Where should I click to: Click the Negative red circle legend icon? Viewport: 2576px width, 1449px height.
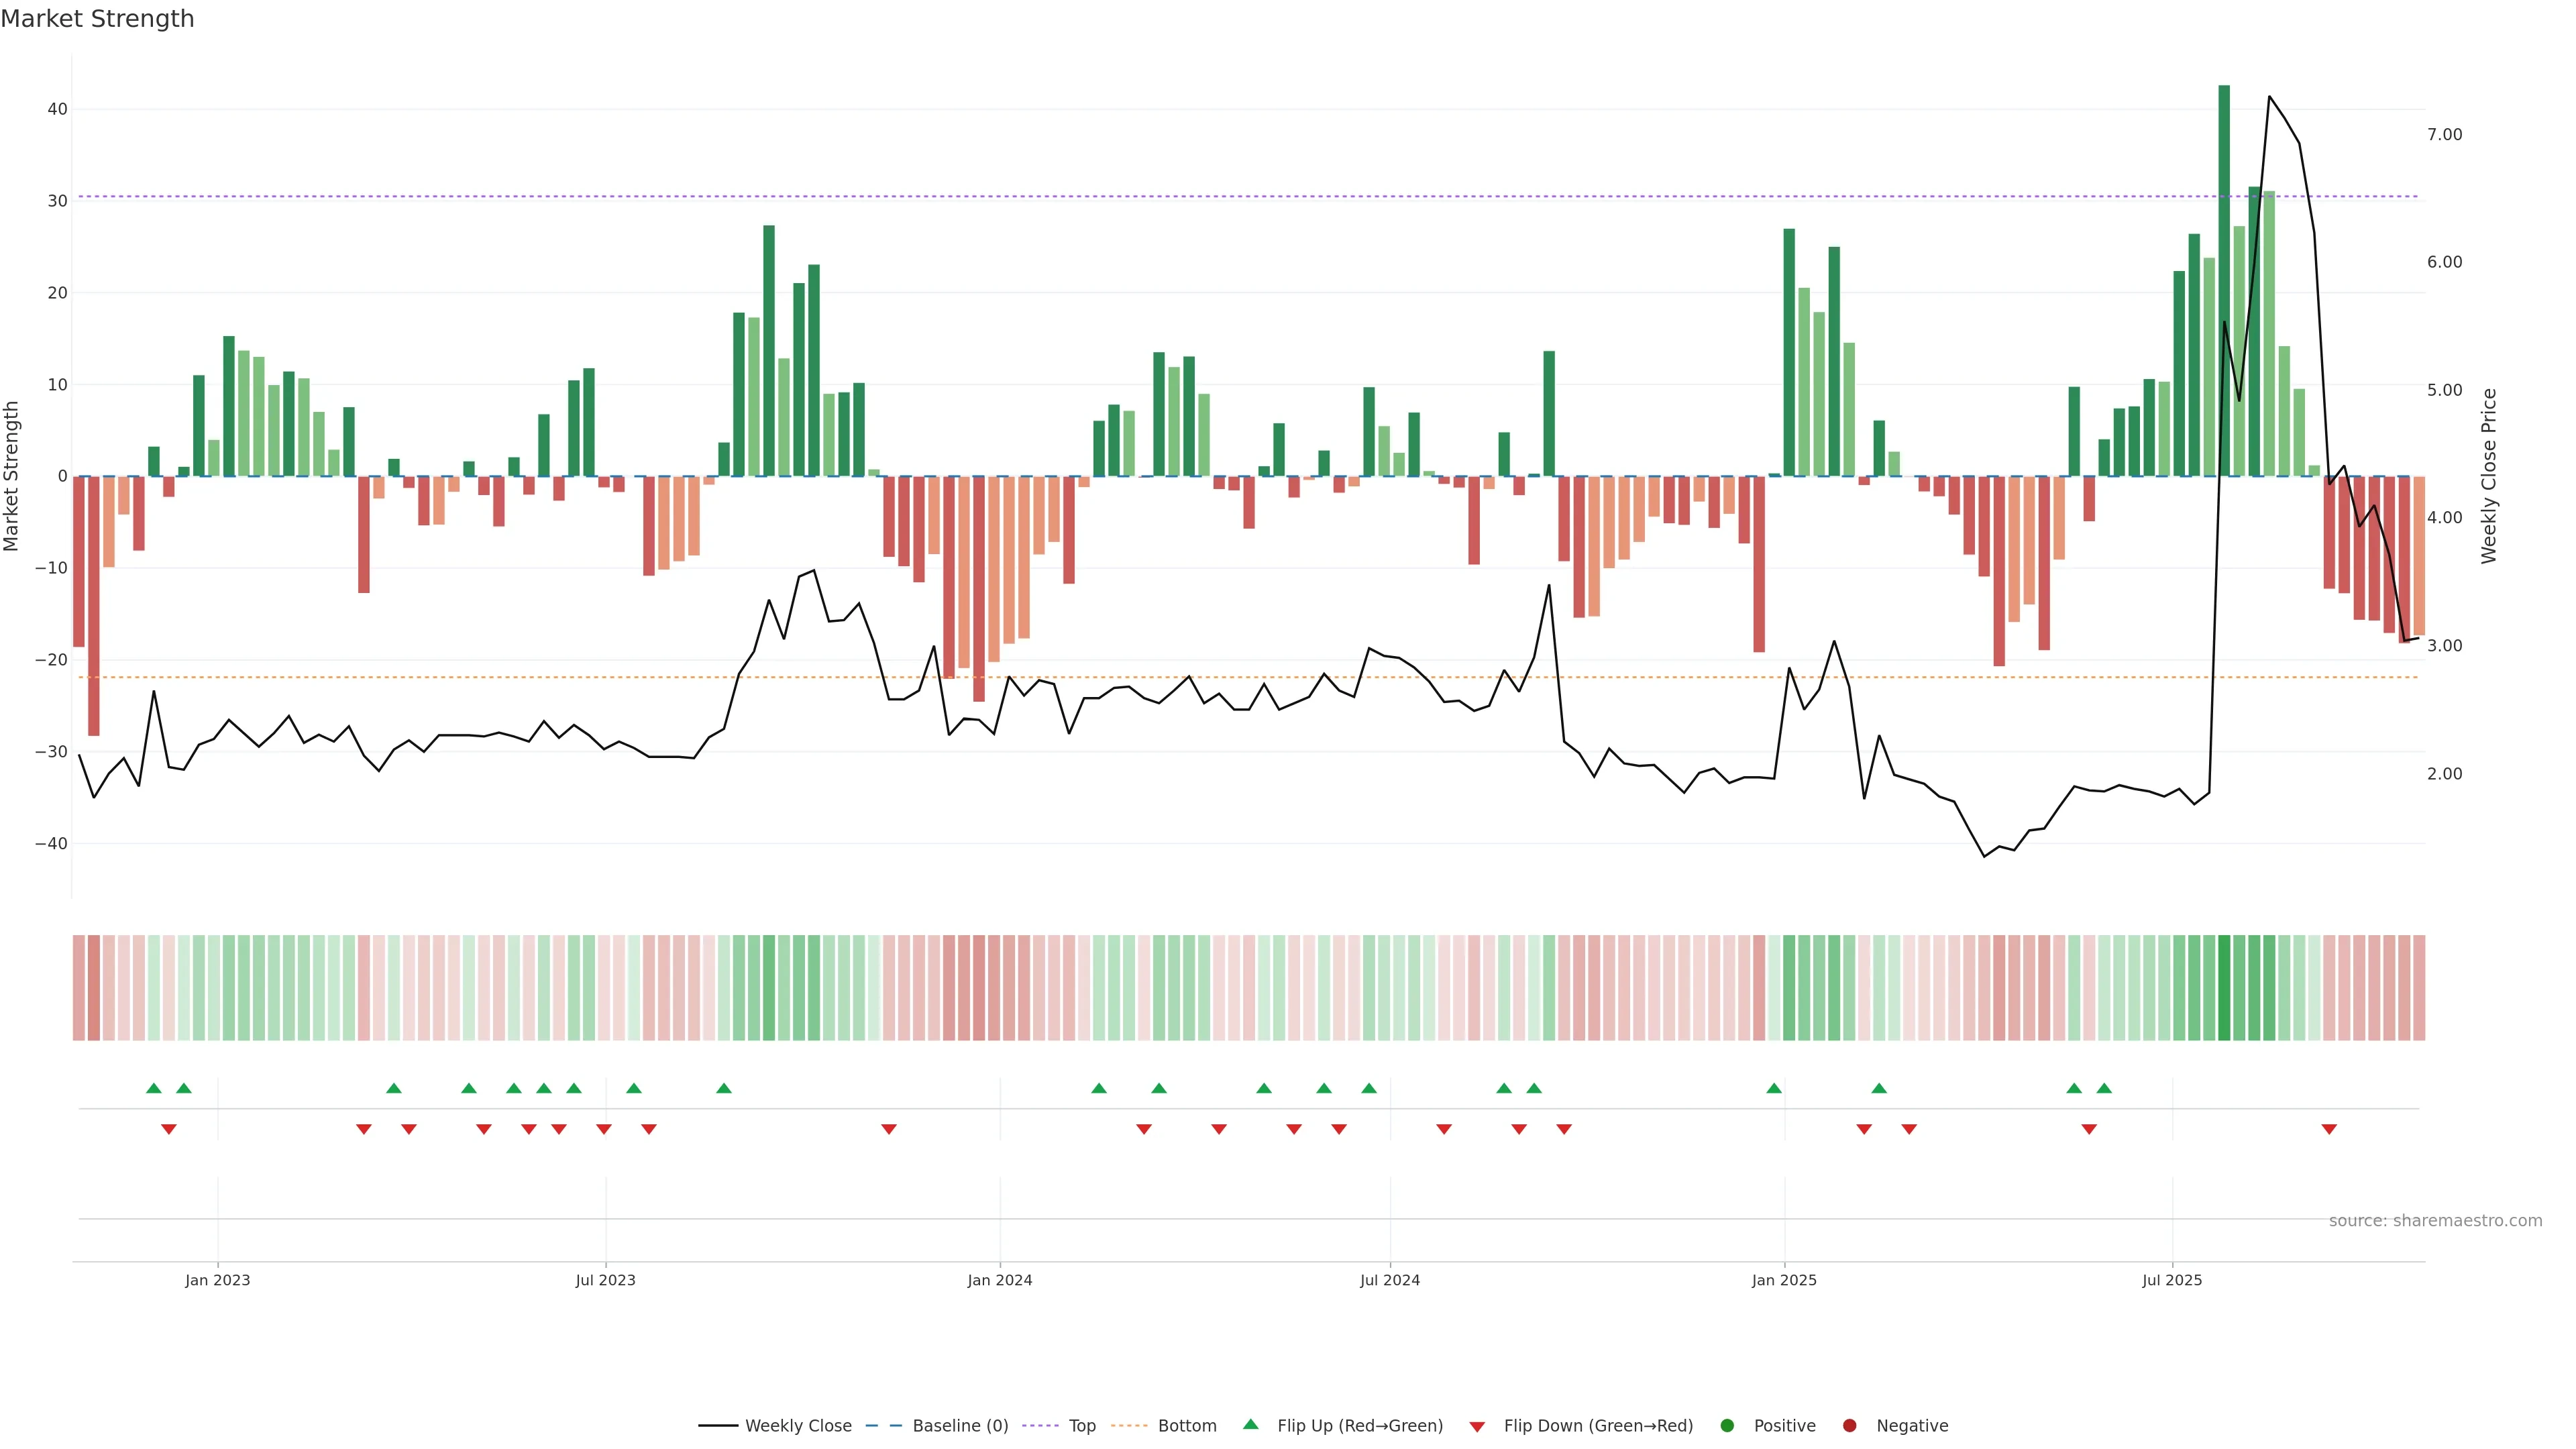pyautogui.click(x=1849, y=1425)
